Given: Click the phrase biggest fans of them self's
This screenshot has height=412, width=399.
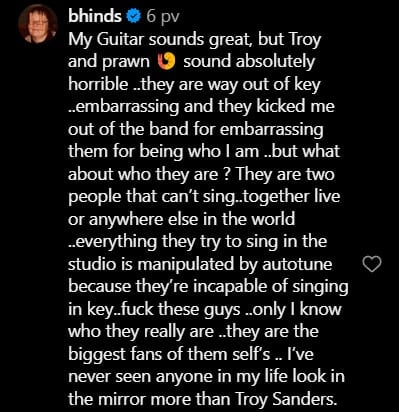Looking at the screenshot, I should point(169,354).
